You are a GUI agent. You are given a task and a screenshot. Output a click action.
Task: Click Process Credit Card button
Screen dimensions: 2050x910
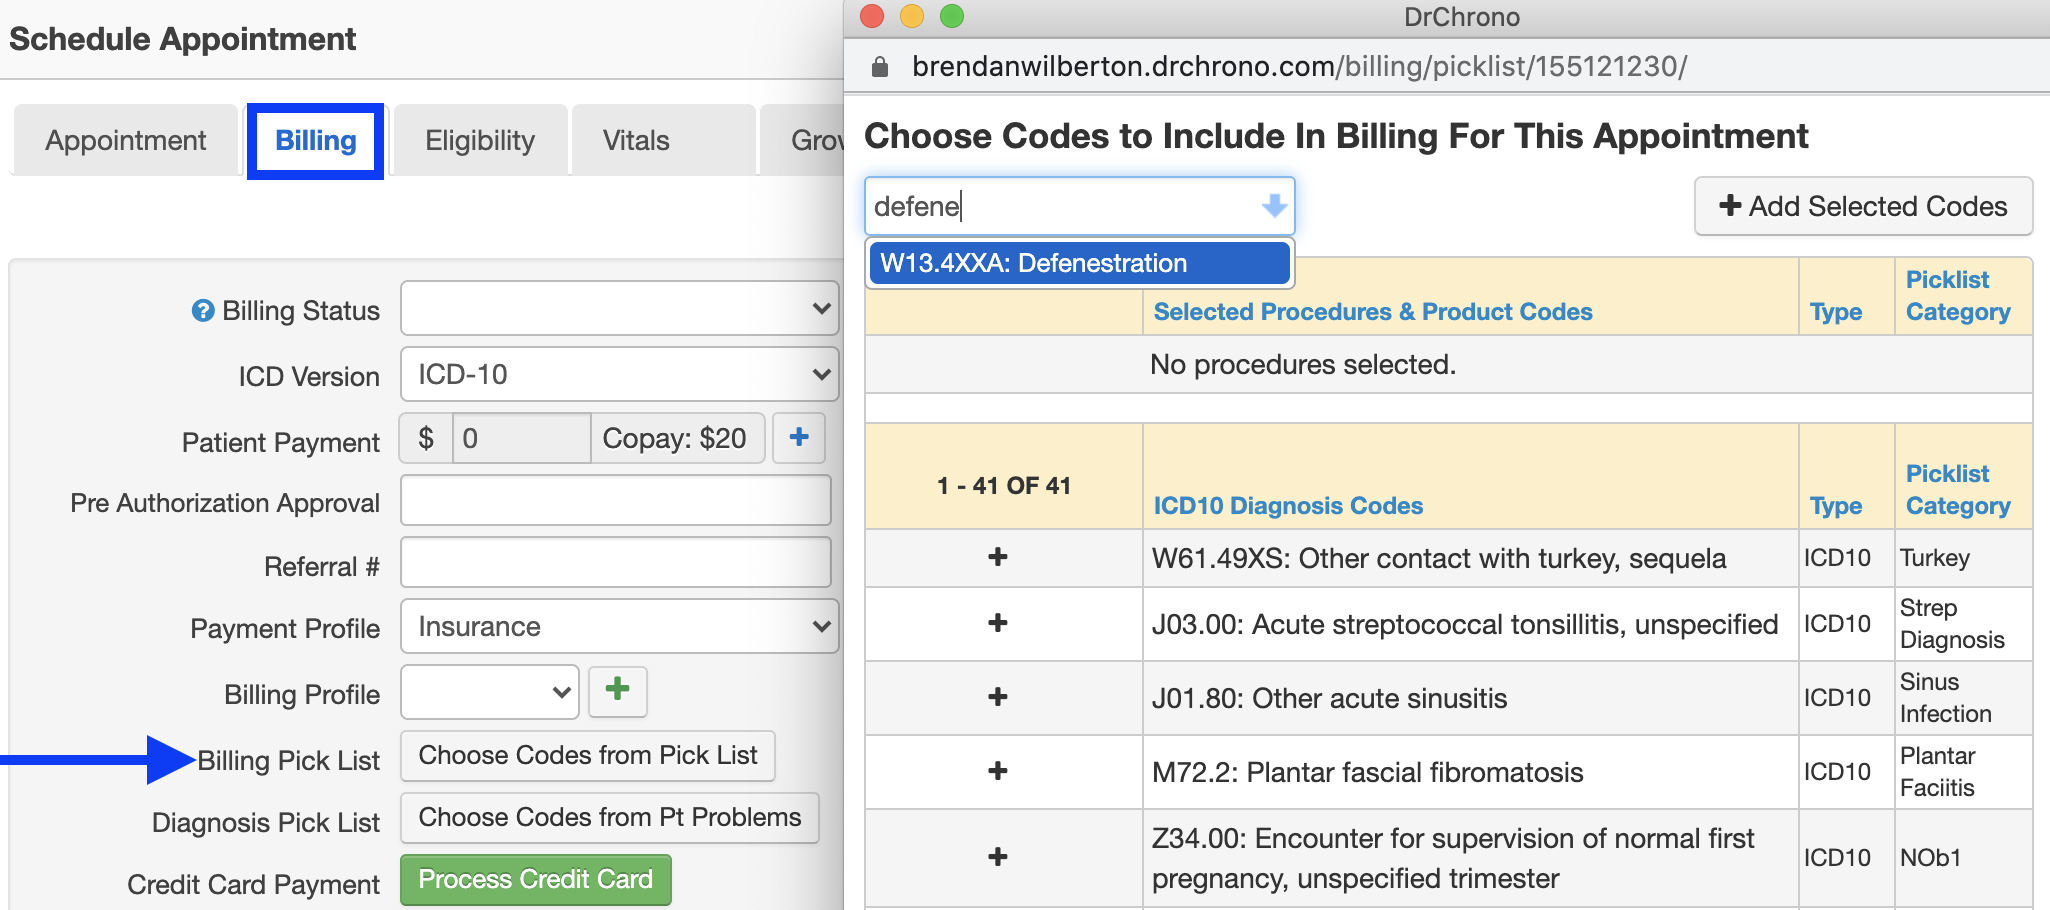pyautogui.click(x=536, y=879)
